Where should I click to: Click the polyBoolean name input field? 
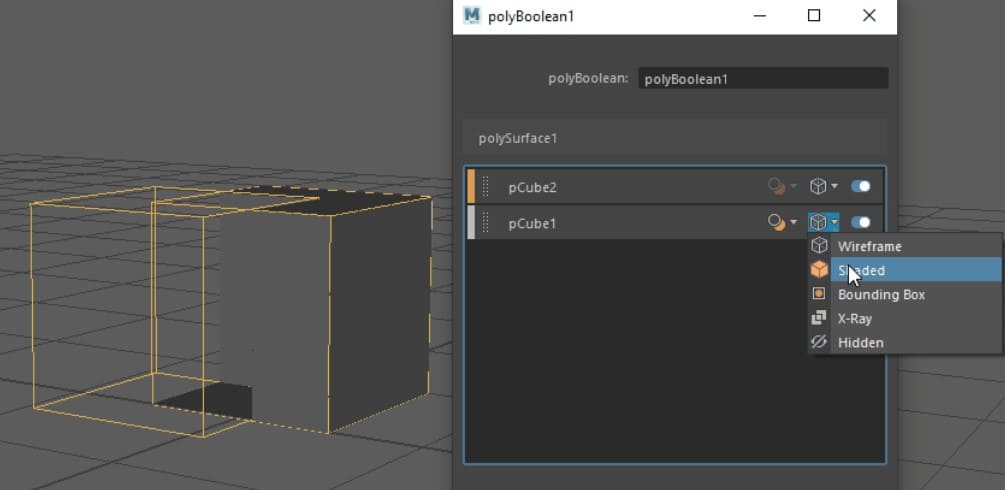762,78
